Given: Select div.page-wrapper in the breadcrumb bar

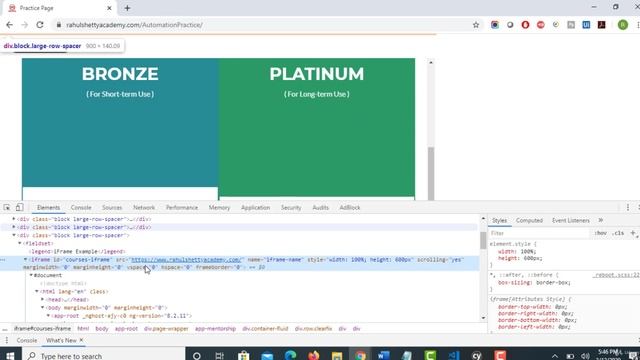Looking at the screenshot, I should 166,329.
